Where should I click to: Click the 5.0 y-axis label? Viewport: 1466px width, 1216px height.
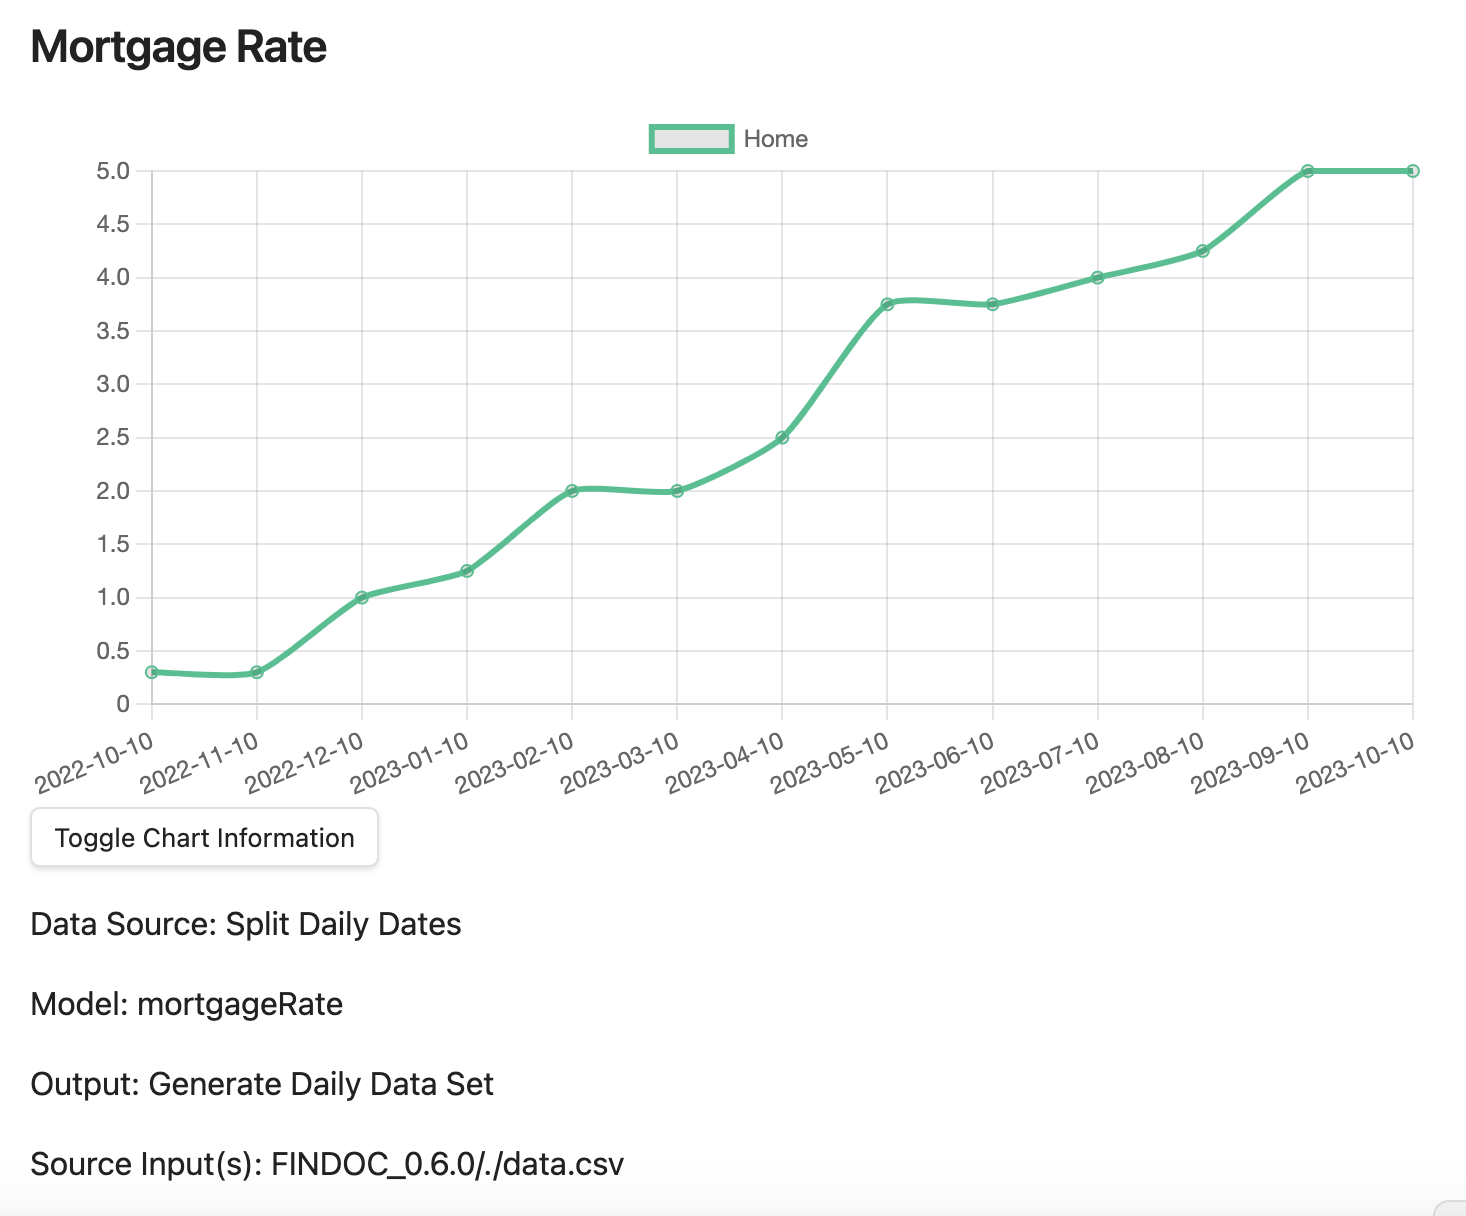coord(113,171)
